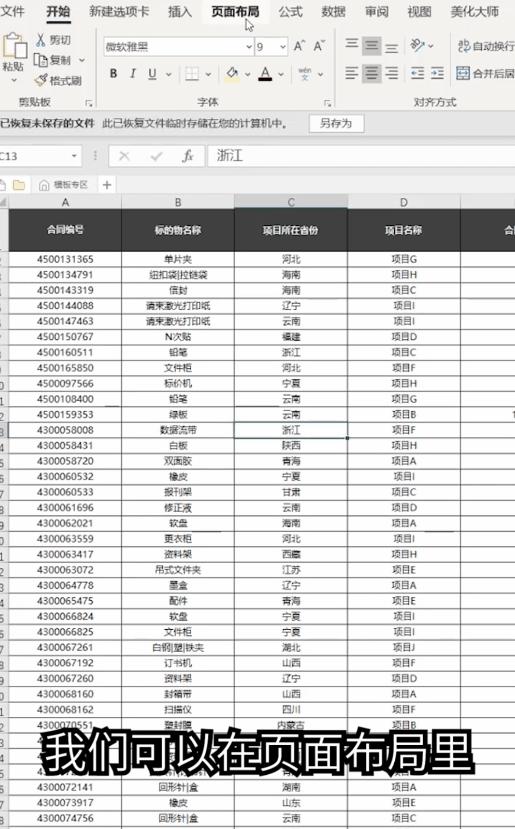Select column C header

point(291,202)
